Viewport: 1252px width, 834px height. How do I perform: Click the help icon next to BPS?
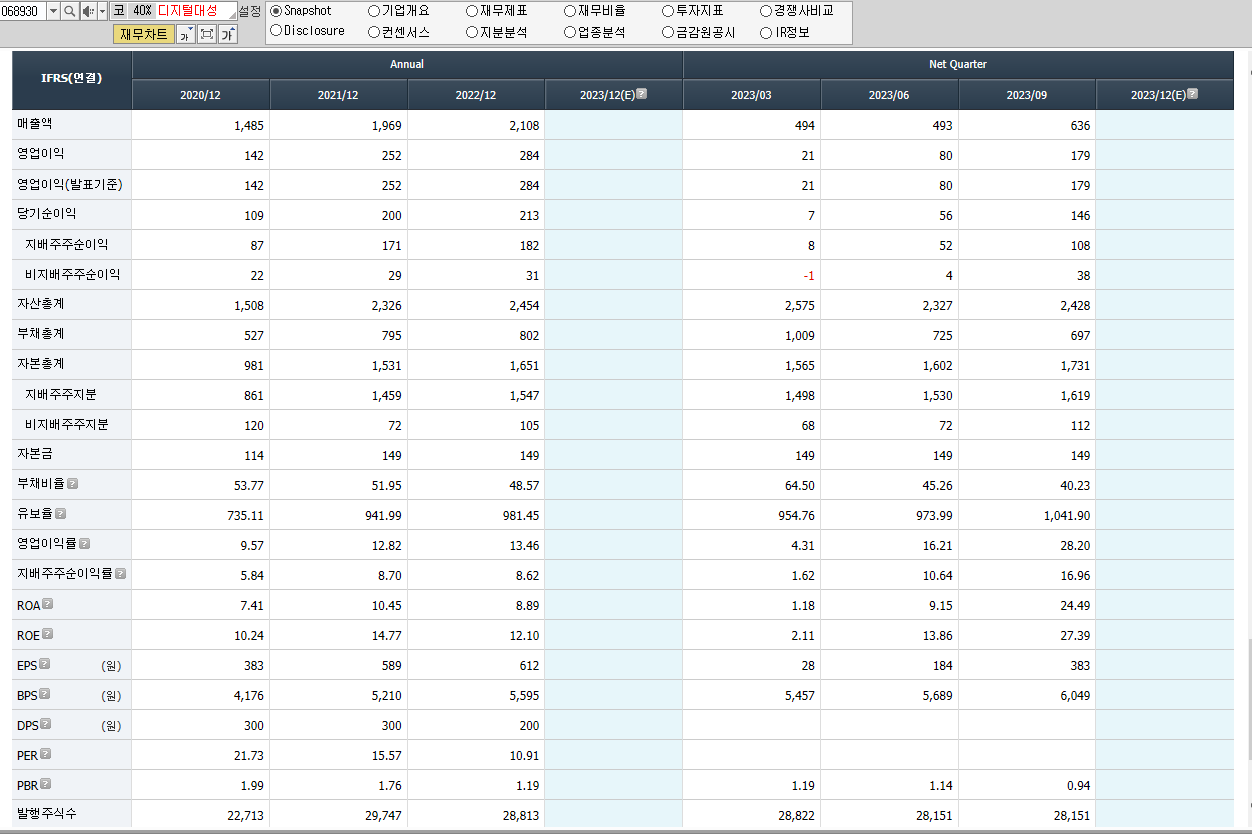(44, 694)
